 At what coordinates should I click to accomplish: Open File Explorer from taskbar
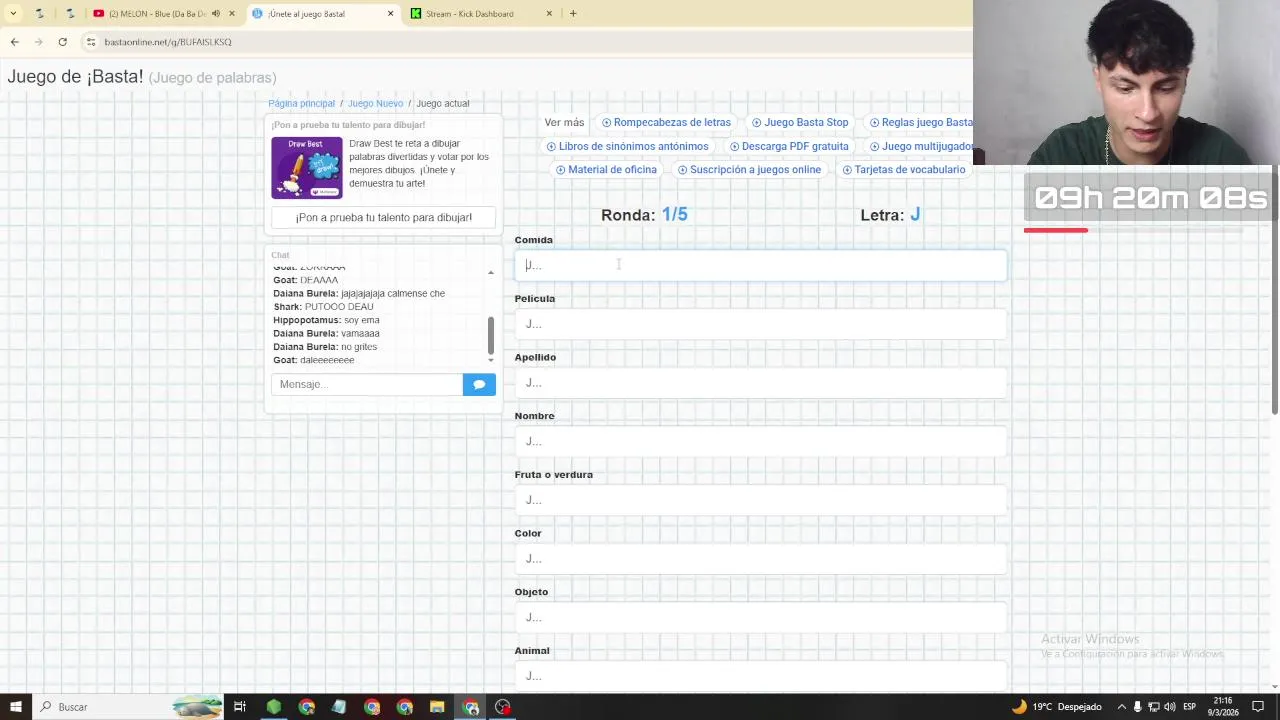(x=437, y=707)
